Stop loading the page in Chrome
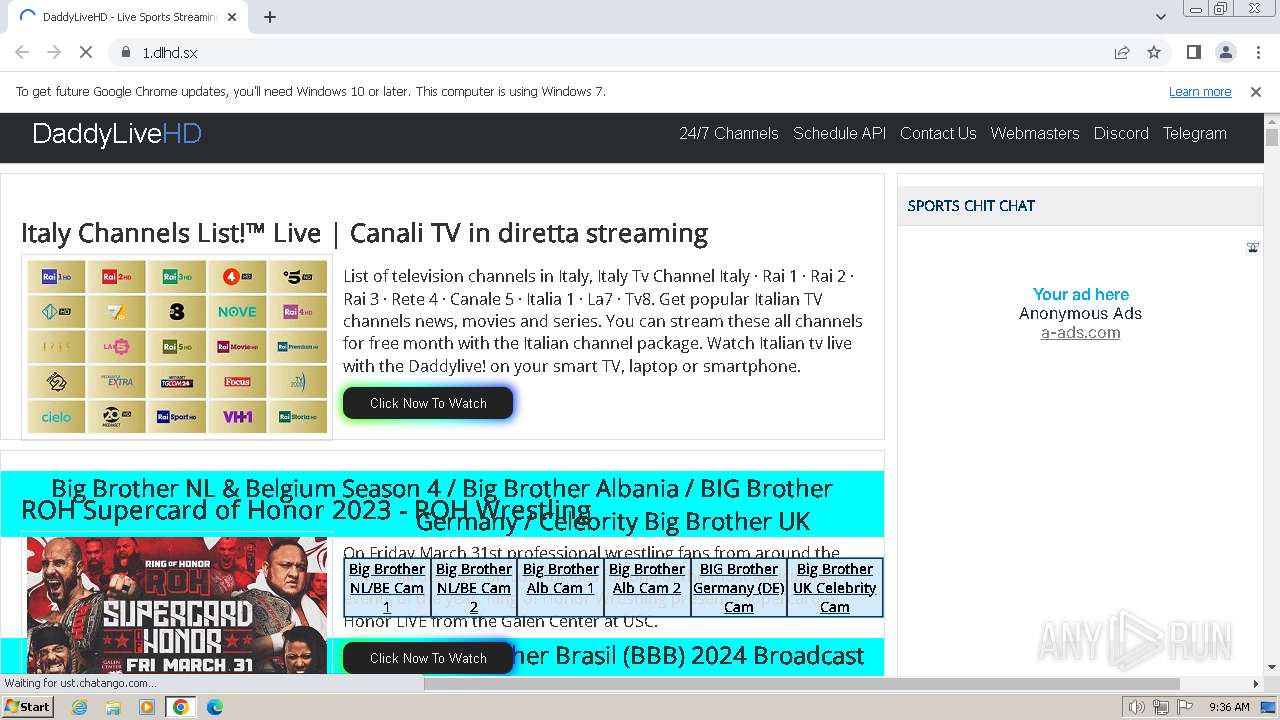The image size is (1280, 720). click(86, 52)
